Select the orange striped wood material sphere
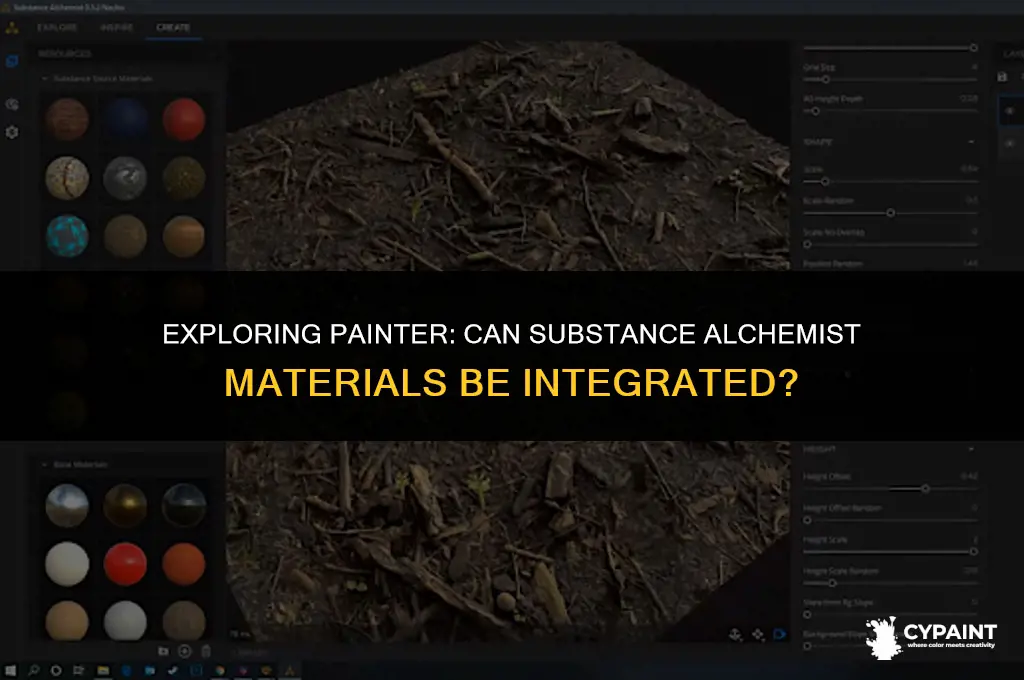The height and width of the screenshot is (680, 1024). coord(184,236)
